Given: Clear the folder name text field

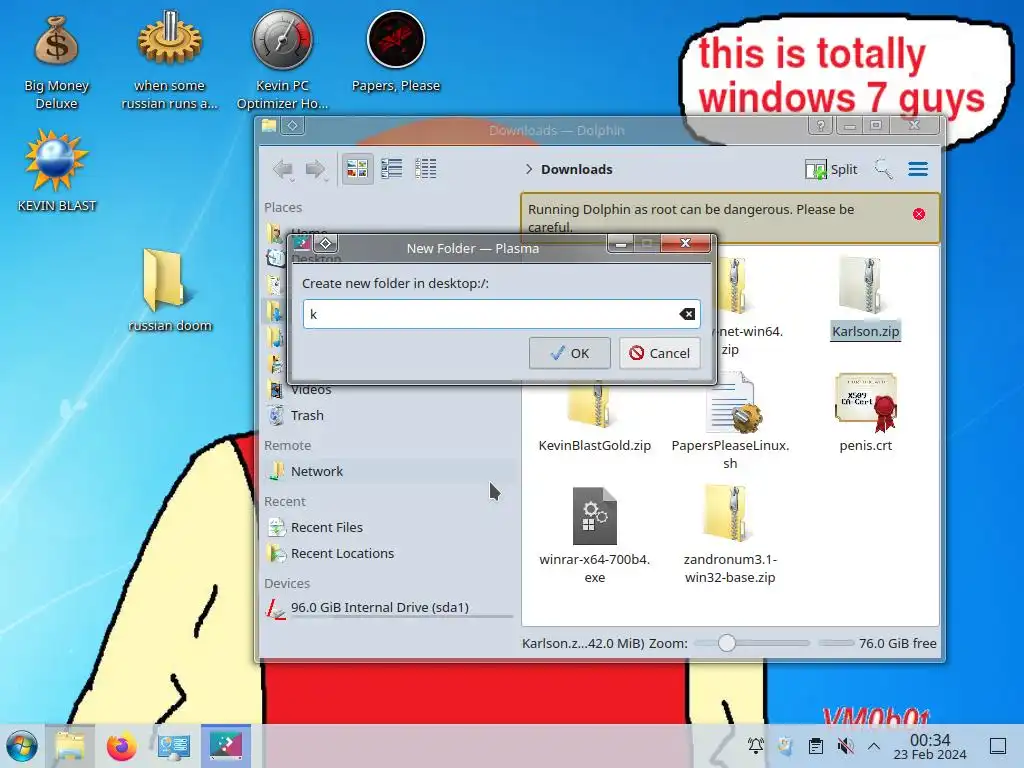Looking at the screenshot, I should click(687, 314).
